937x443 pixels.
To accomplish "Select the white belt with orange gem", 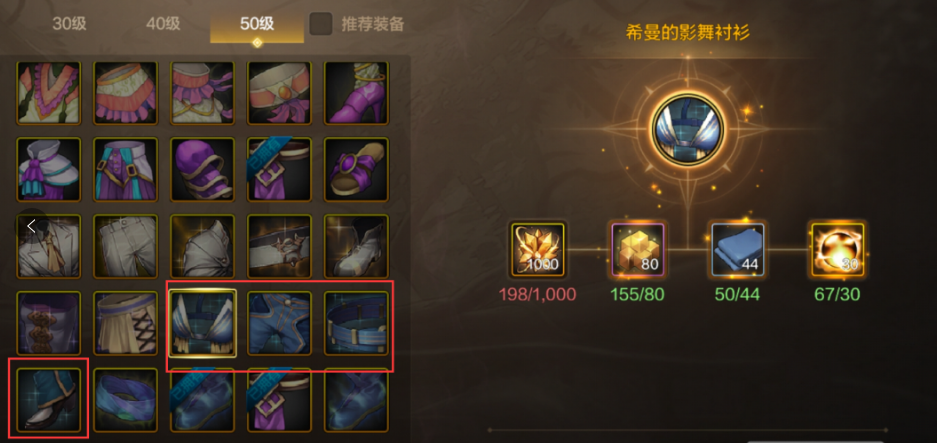I will [x=279, y=93].
